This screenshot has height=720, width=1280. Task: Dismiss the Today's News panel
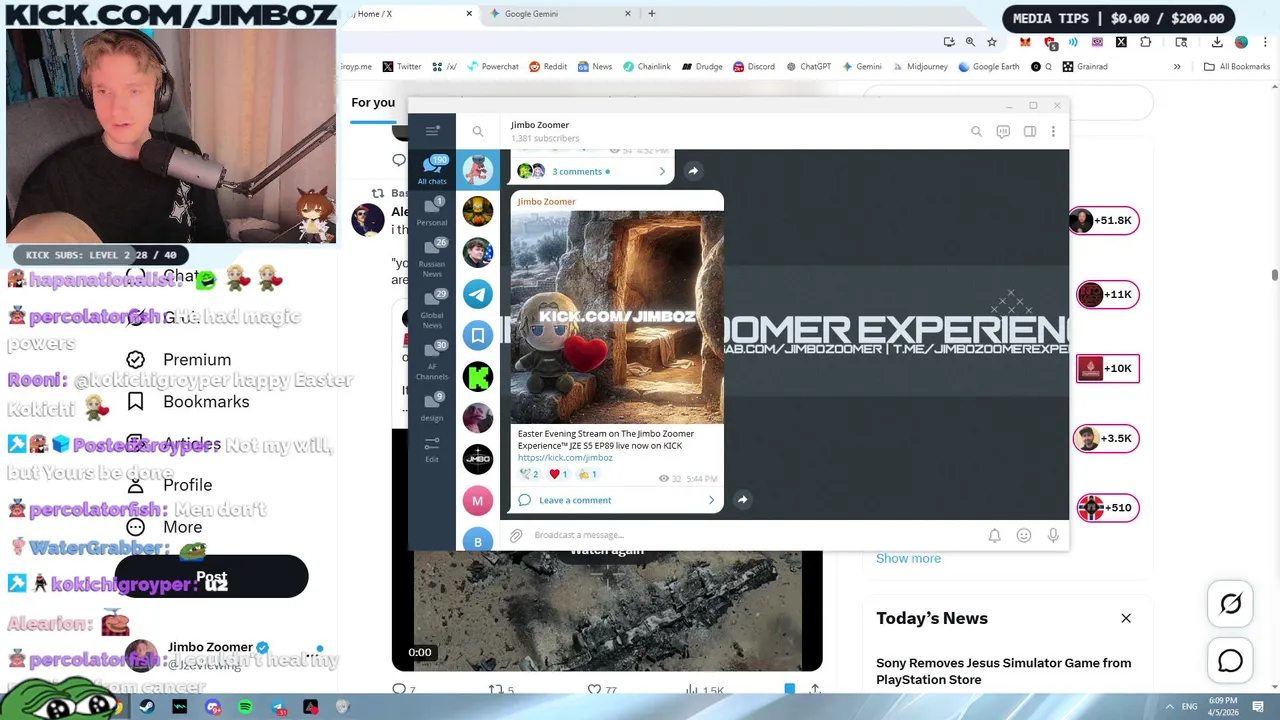[1126, 618]
